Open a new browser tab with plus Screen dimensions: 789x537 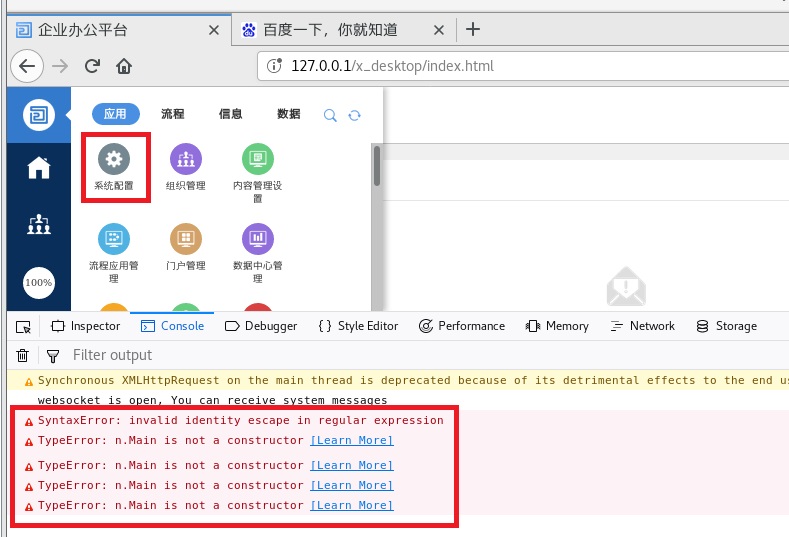click(x=472, y=29)
